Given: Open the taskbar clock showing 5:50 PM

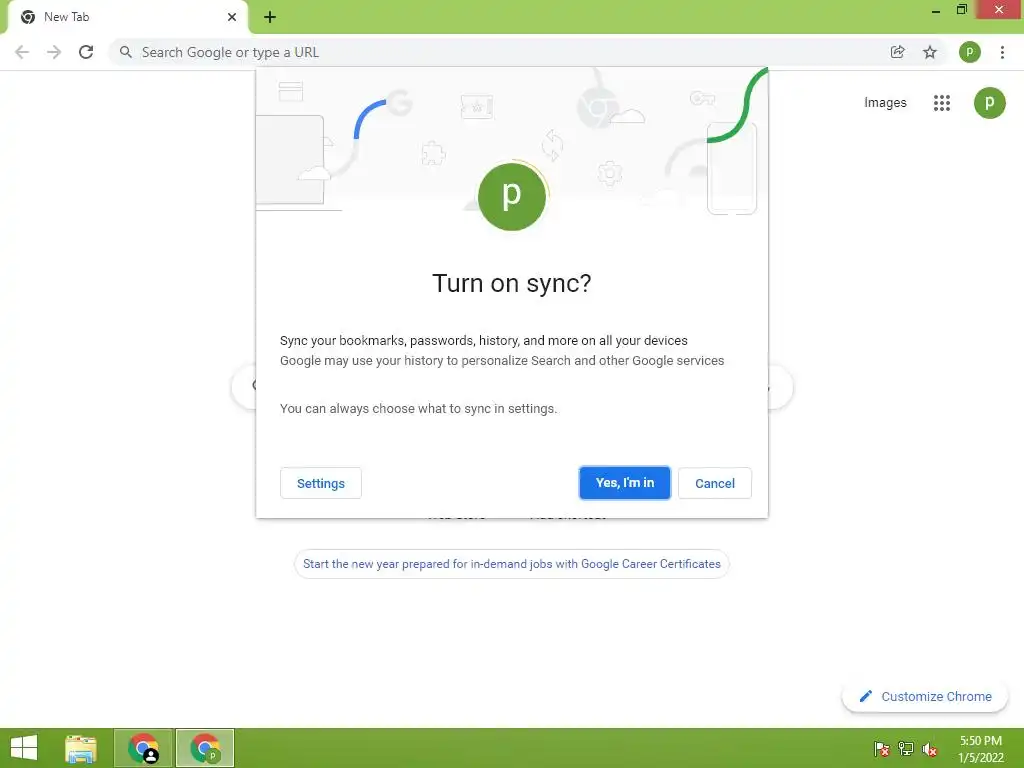Looking at the screenshot, I should coord(980,749).
